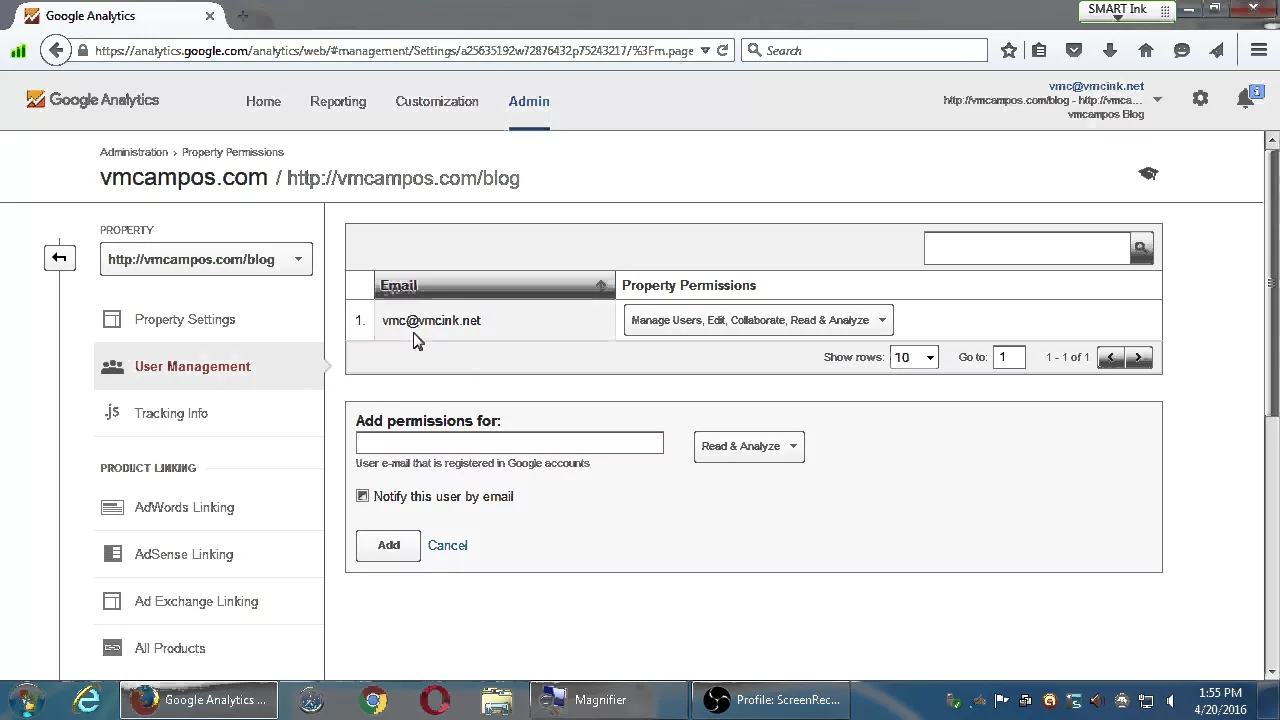Launch Opera from the taskbar

click(435, 700)
